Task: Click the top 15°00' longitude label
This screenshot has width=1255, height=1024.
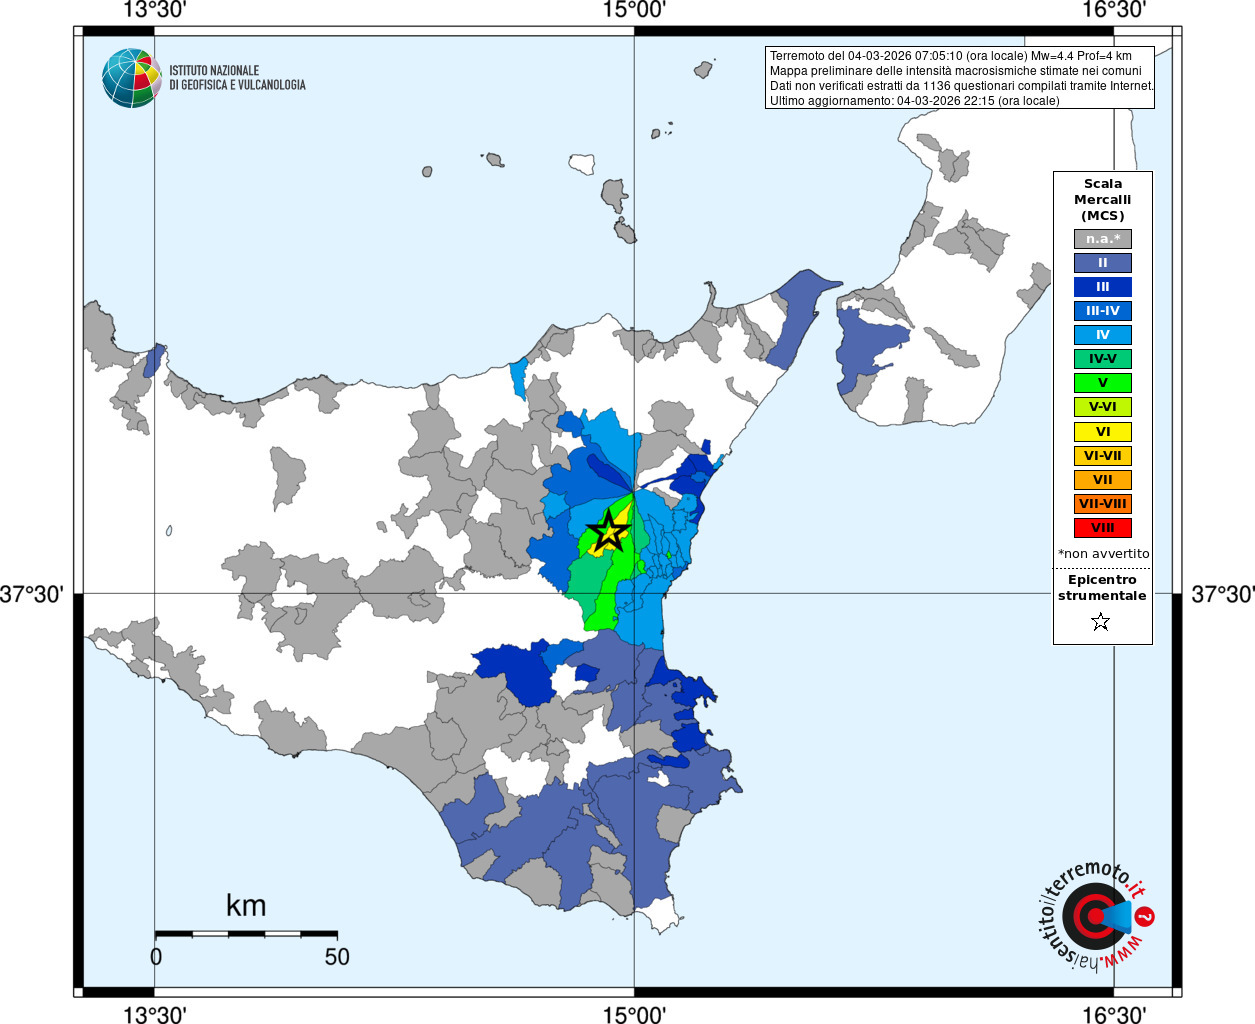Action: (x=634, y=10)
